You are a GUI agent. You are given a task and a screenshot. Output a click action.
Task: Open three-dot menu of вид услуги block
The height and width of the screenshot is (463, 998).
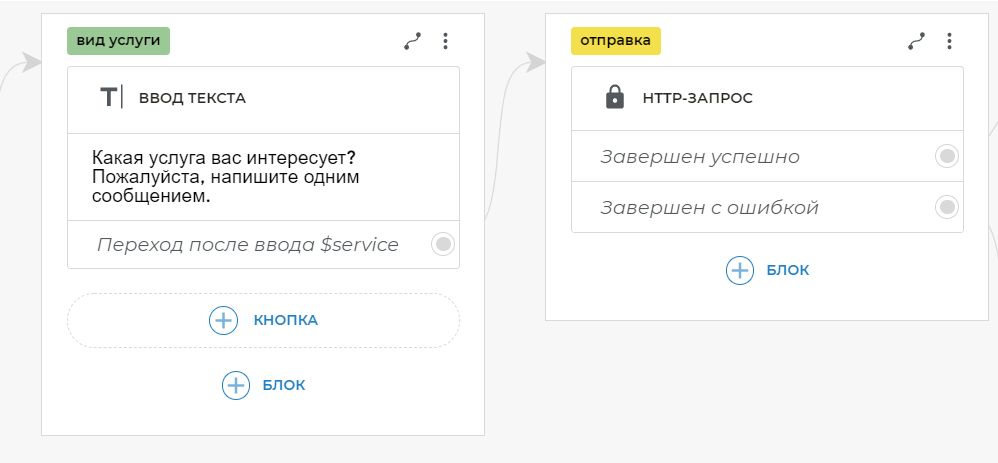(446, 41)
